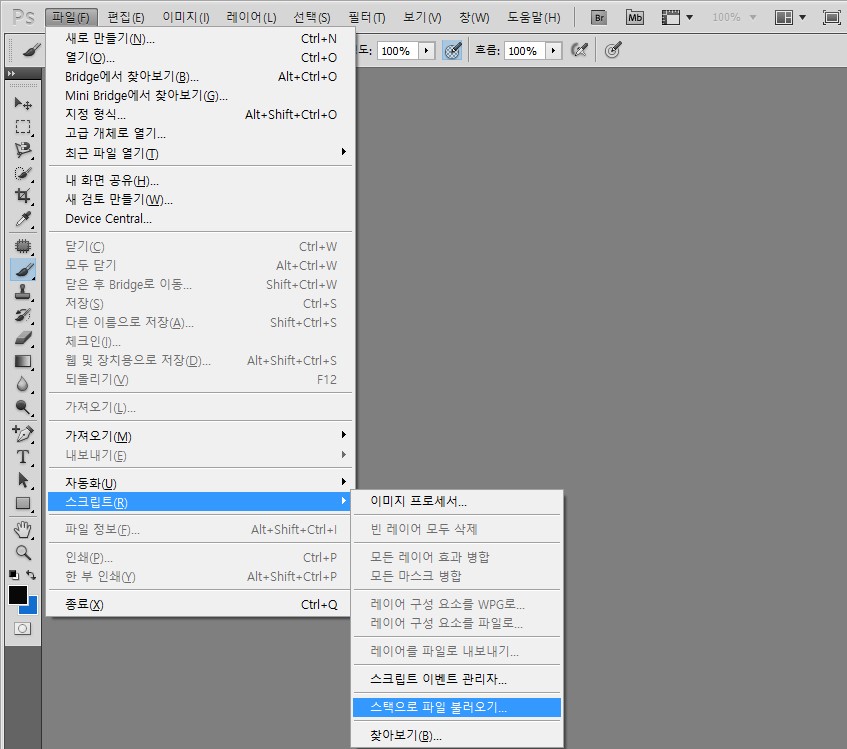Image resolution: width=847 pixels, height=749 pixels.
Task: Open the Screen Mode switcher
Action: pos(831,17)
